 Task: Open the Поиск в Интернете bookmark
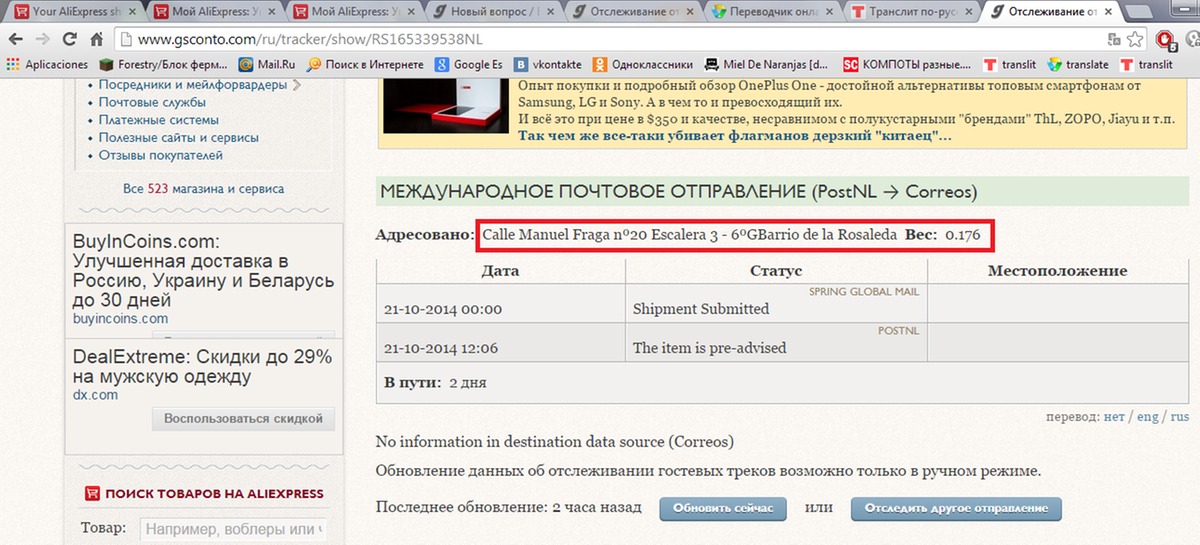click(366, 64)
